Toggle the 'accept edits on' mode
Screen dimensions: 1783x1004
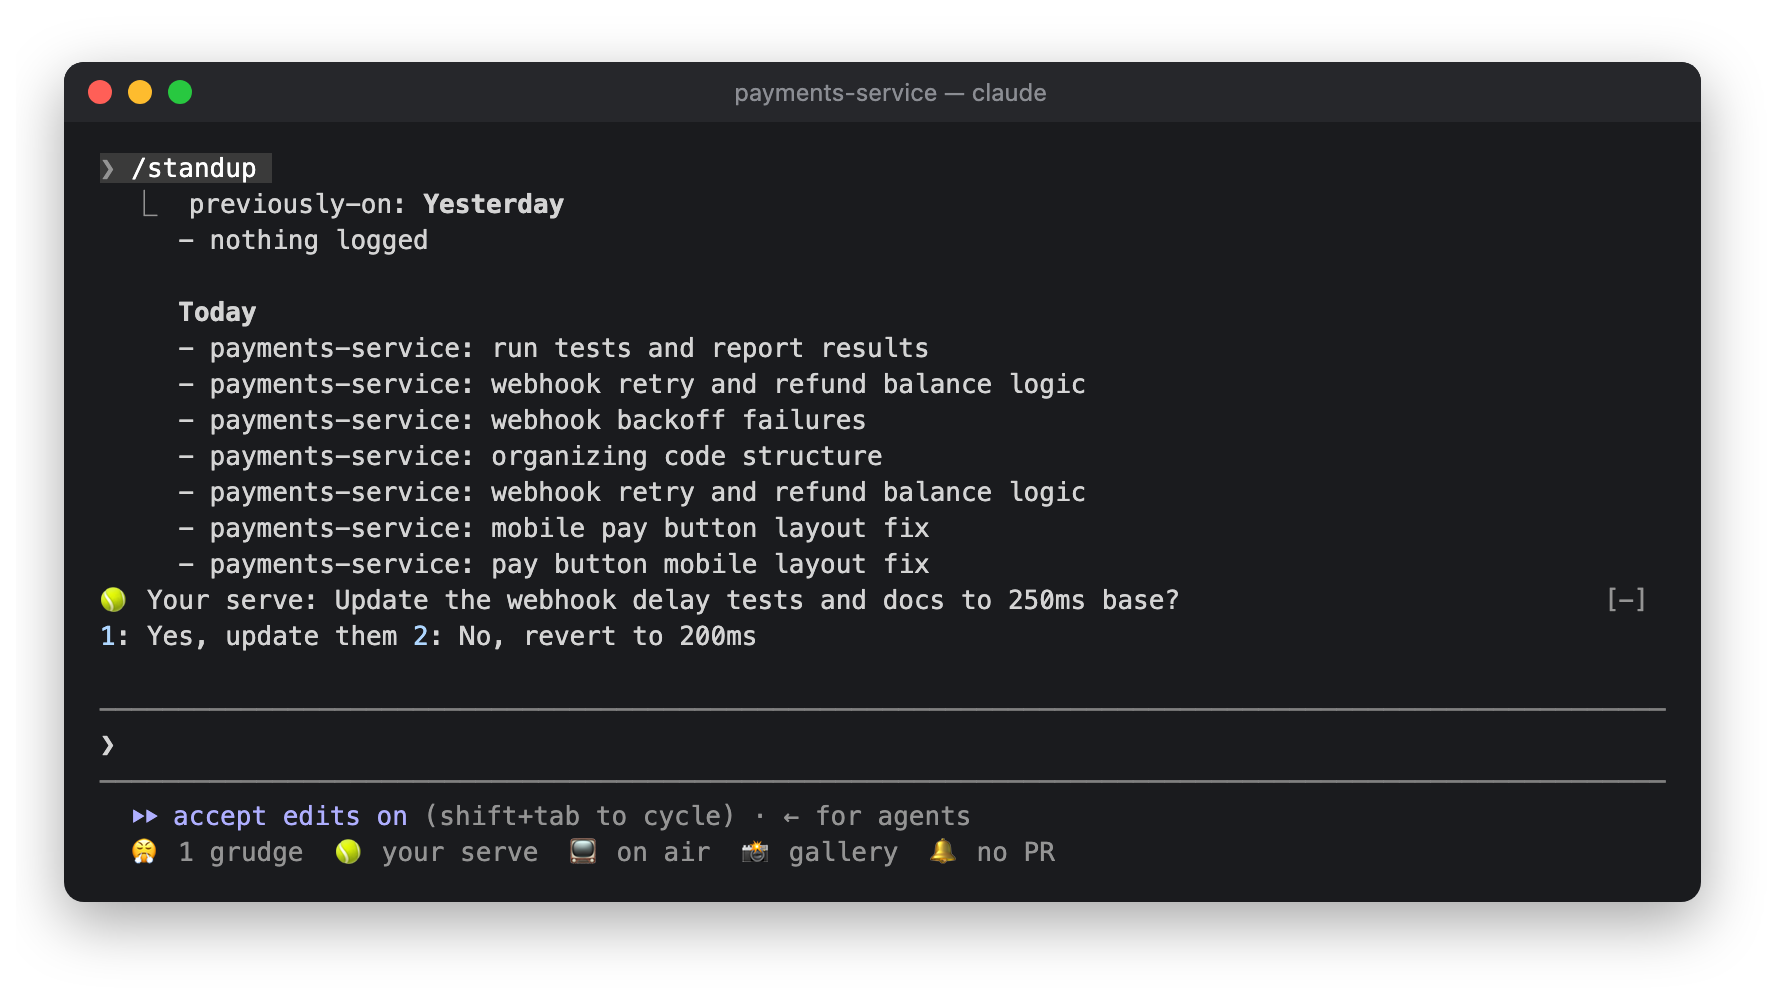290,816
